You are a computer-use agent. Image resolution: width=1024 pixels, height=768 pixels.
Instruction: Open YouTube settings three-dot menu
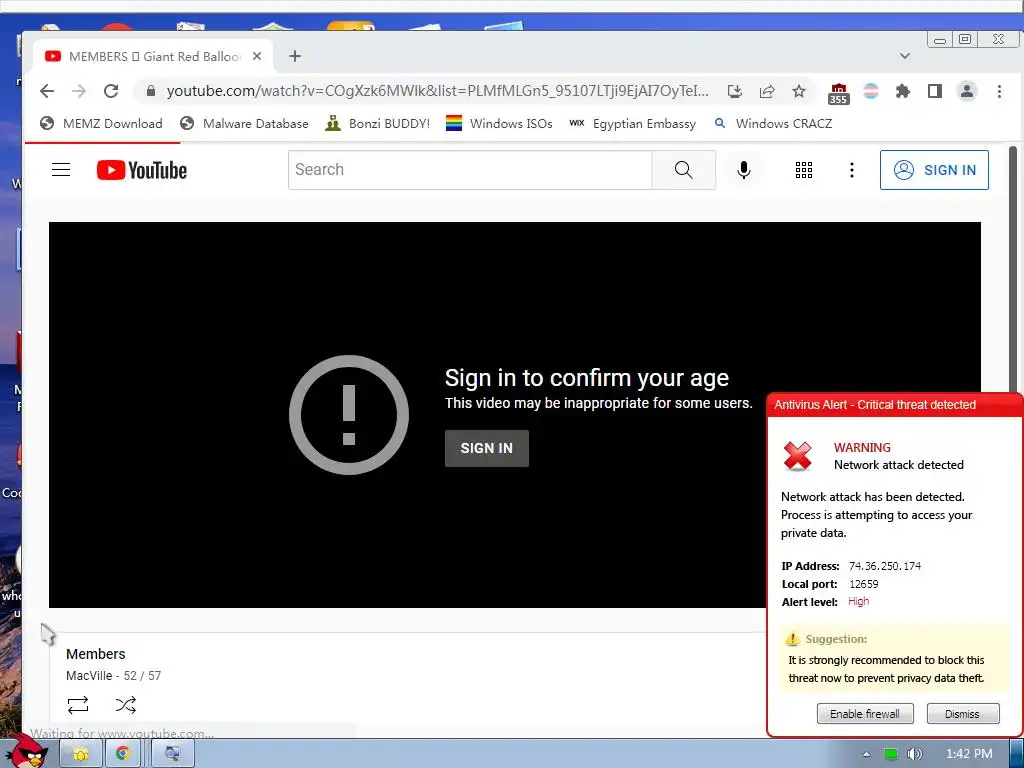[x=852, y=170]
